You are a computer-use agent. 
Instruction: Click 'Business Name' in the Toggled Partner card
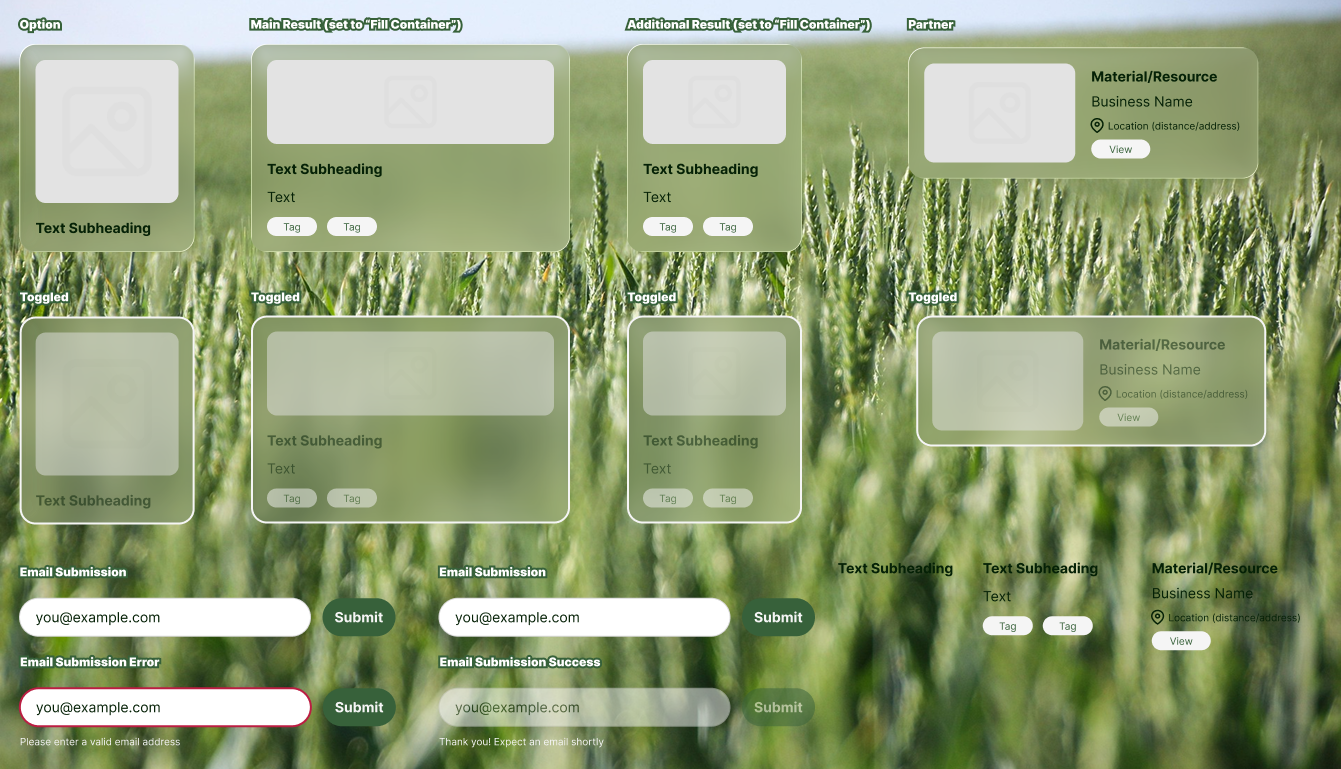click(1150, 369)
